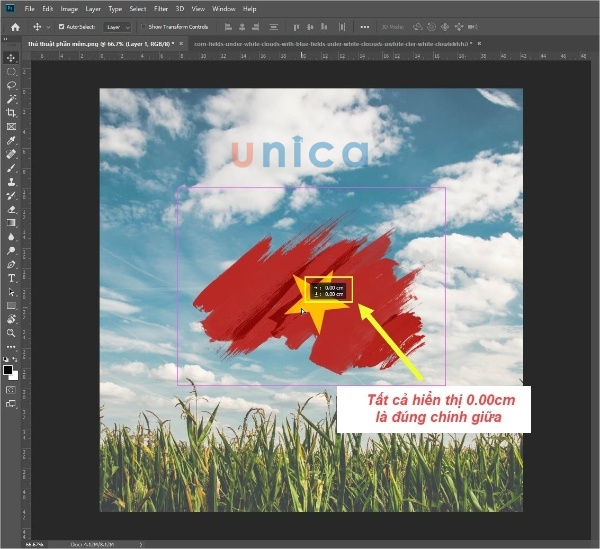Screen dimensions: 600x549
Task: Open the Type menu
Action: click(115, 8)
